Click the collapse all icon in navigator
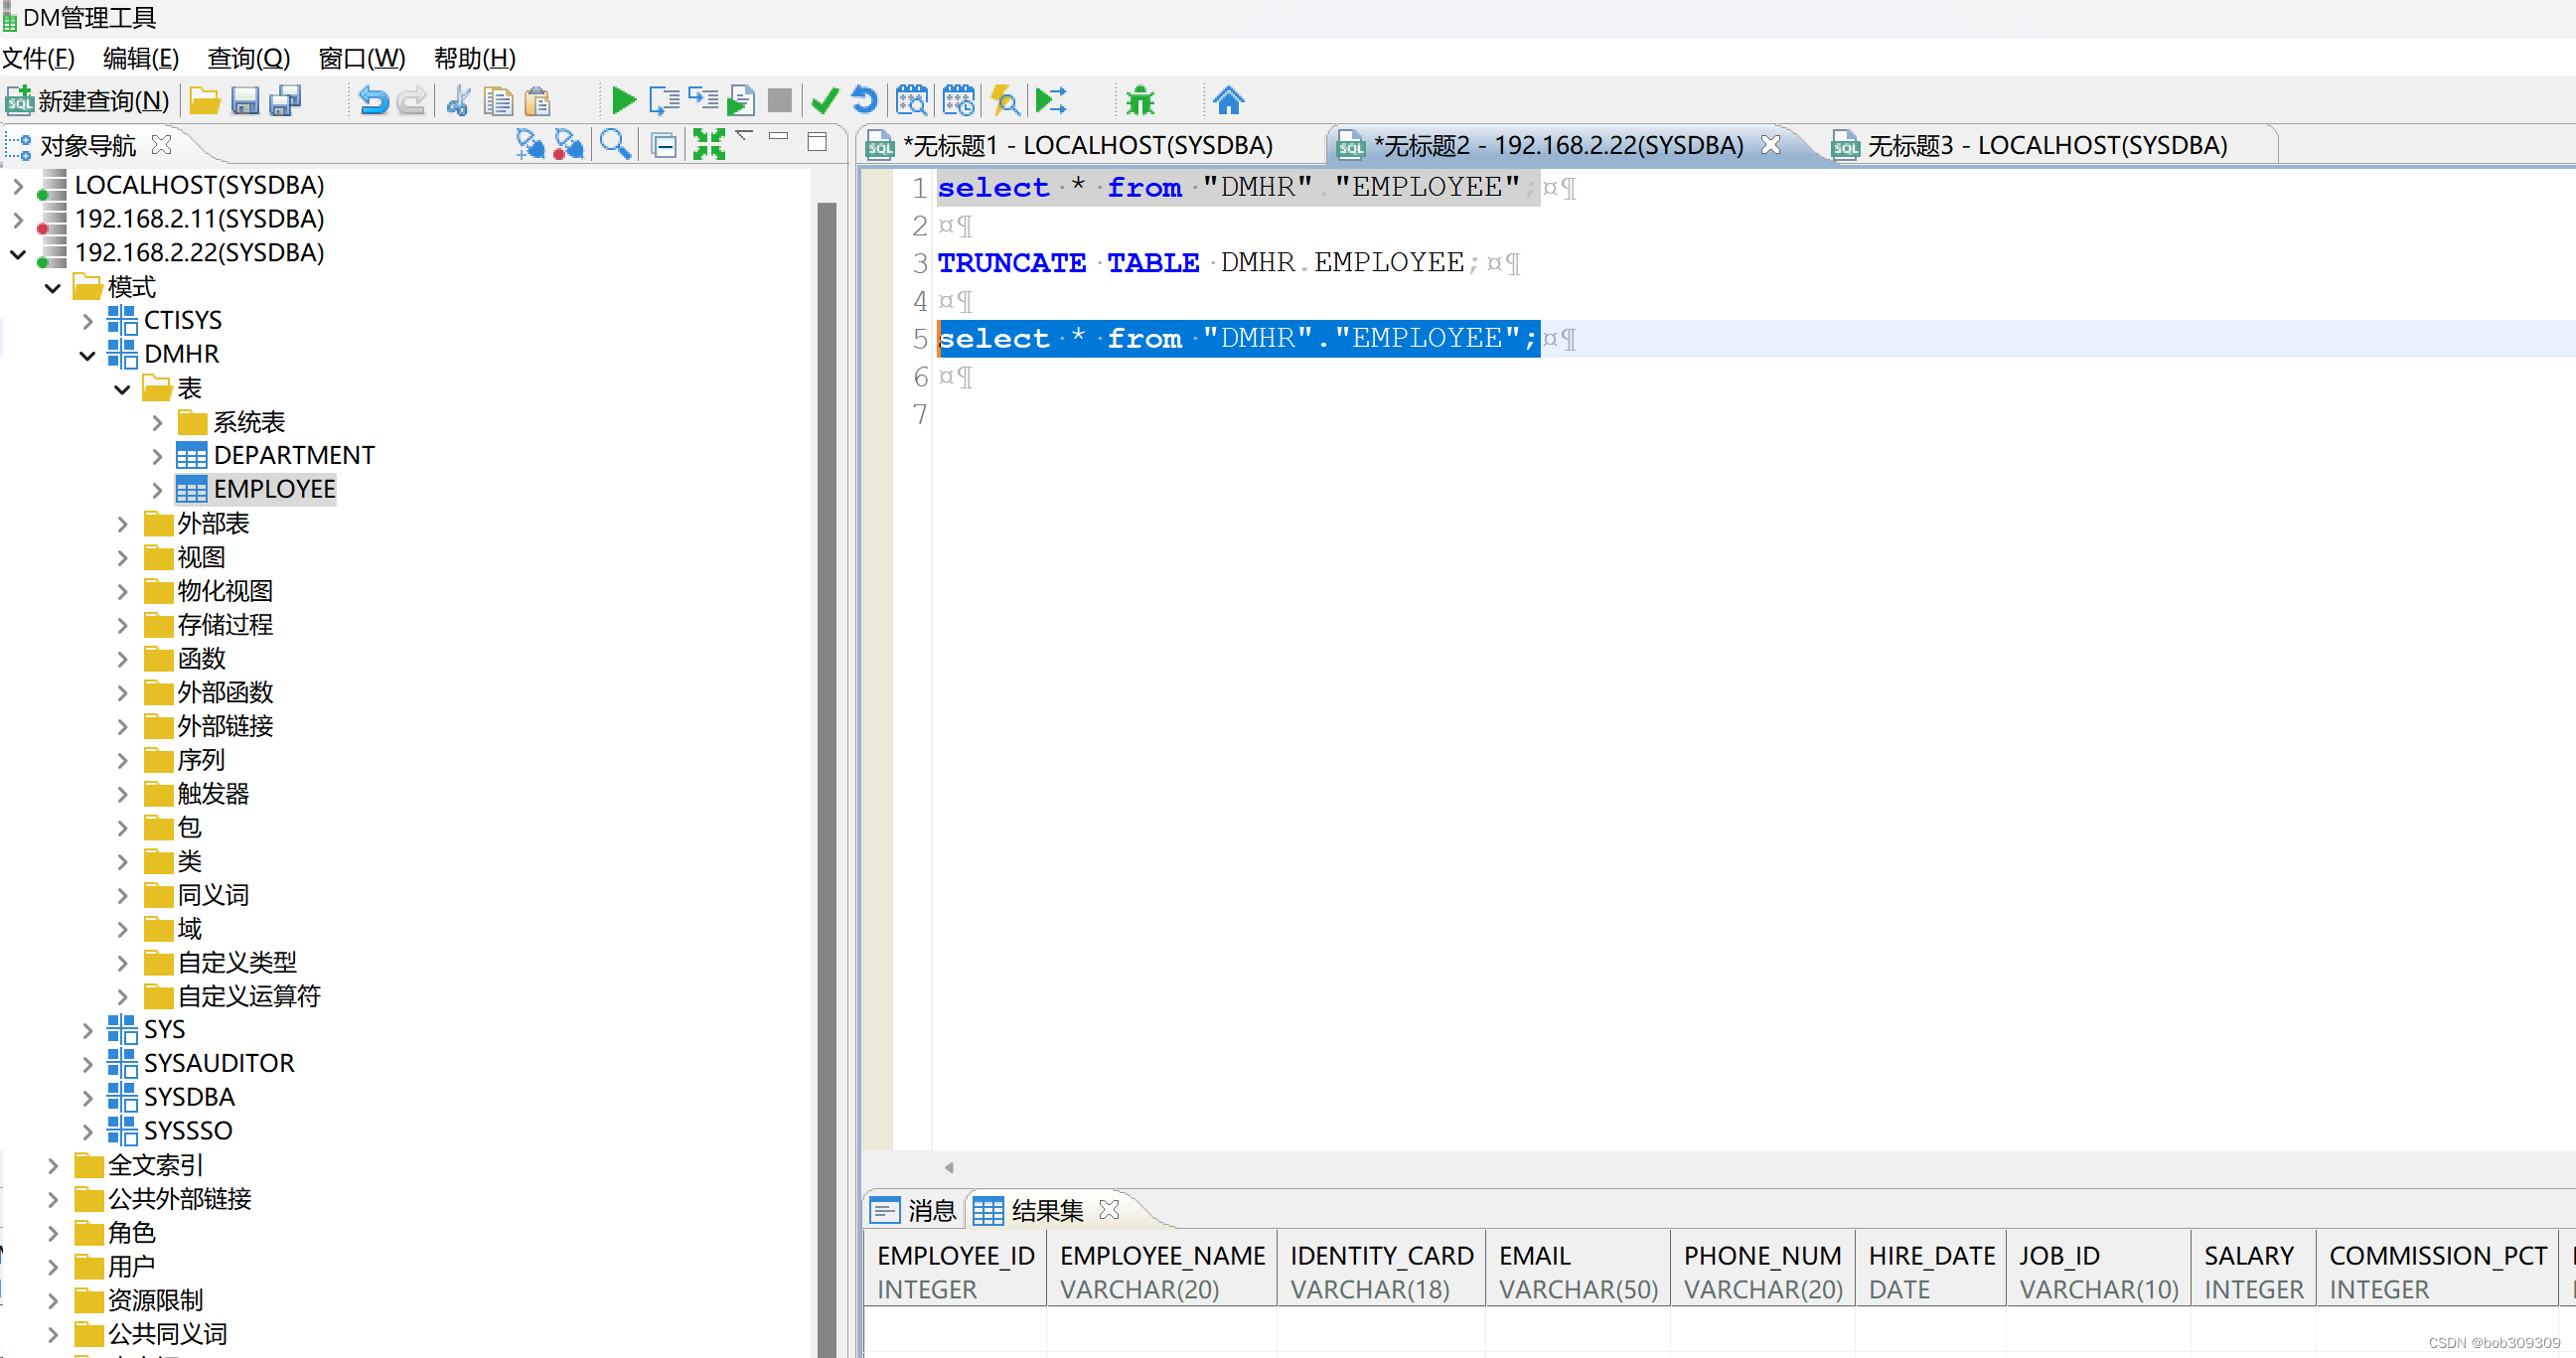Image resolution: width=2576 pixels, height=1358 pixels. point(663,145)
